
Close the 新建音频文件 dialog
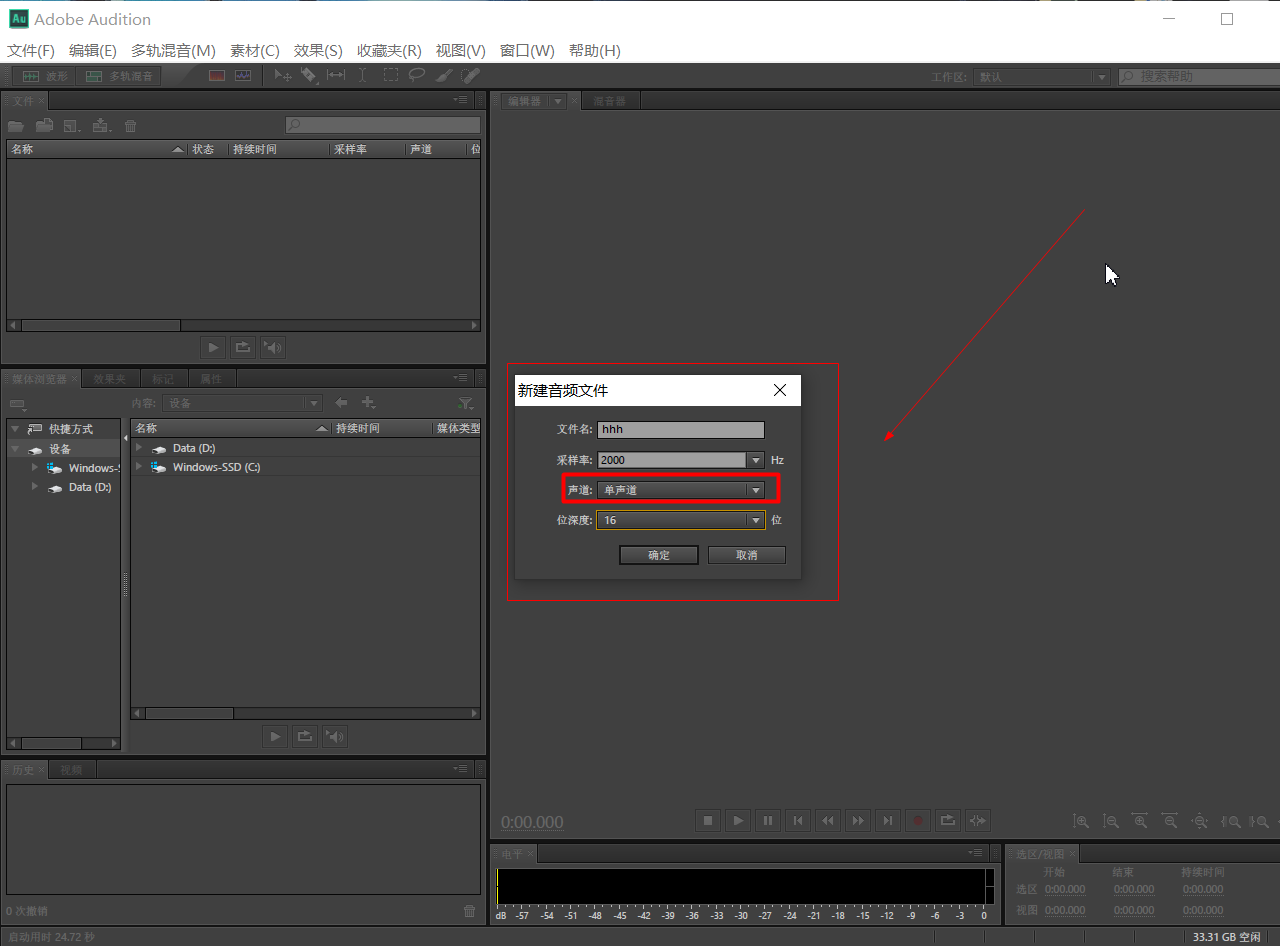tap(780, 390)
